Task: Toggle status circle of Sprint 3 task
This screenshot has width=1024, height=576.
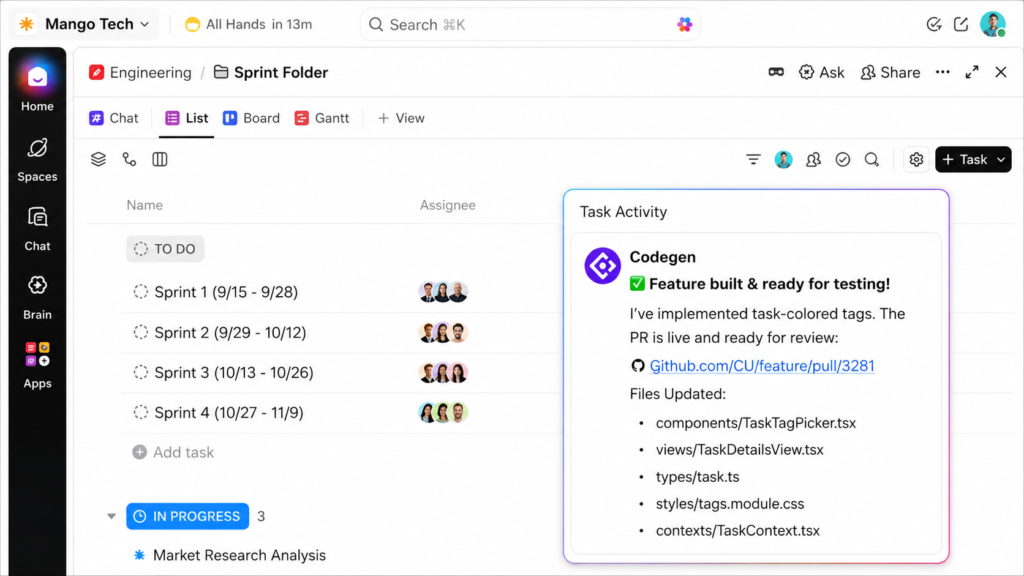Action: click(140, 372)
